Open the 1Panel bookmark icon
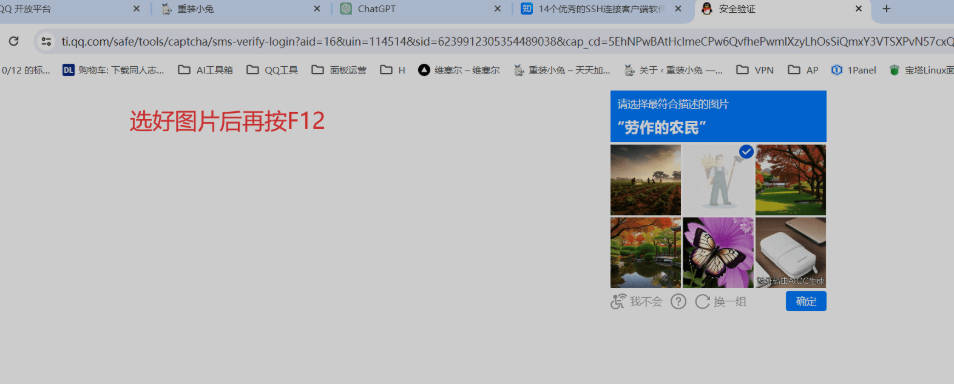Image resolution: width=954 pixels, height=384 pixels. [837, 70]
